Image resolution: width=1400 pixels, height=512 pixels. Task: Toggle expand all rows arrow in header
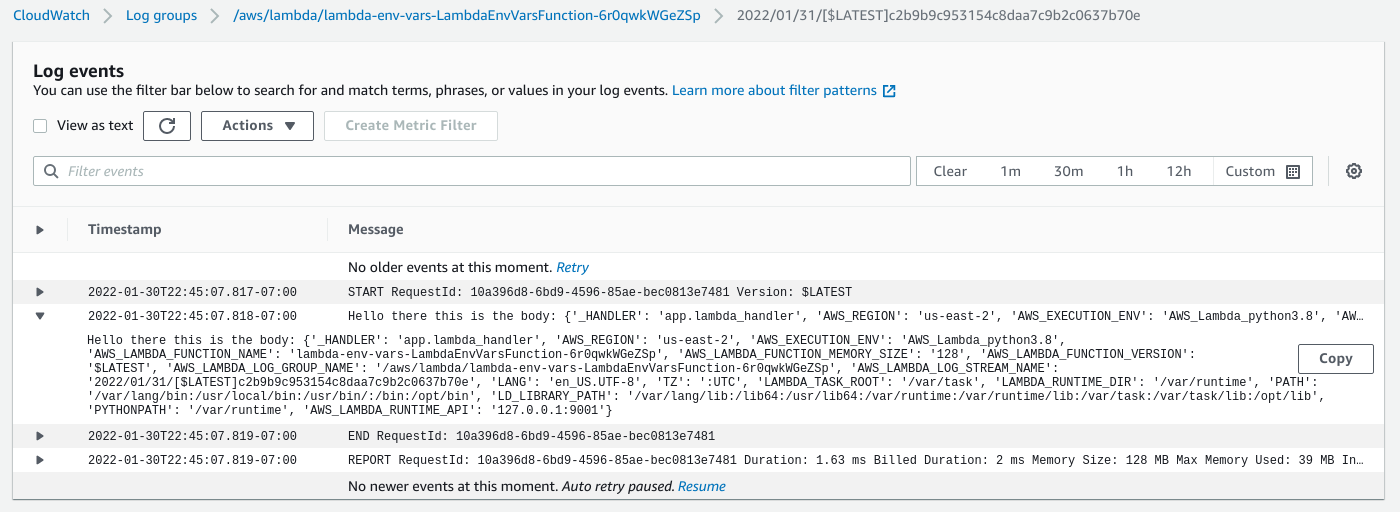click(x=40, y=230)
